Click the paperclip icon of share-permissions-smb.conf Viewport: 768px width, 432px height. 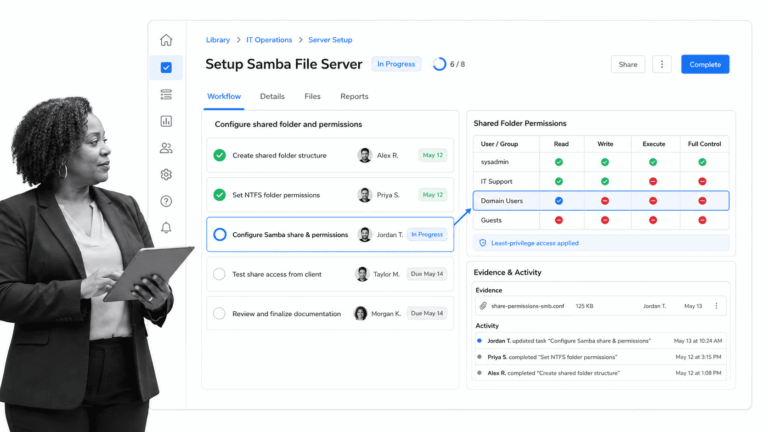point(483,306)
